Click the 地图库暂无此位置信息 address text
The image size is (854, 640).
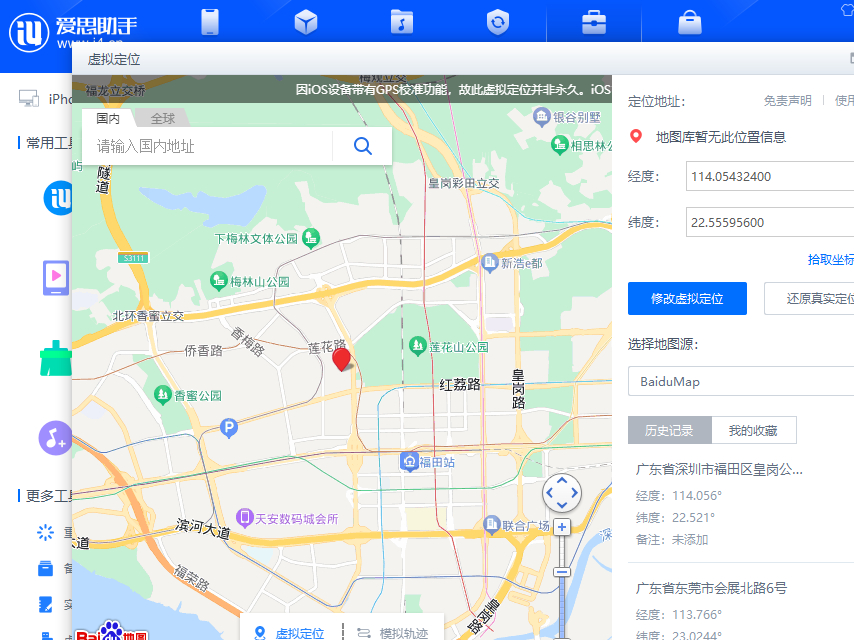pyautogui.click(x=721, y=137)
